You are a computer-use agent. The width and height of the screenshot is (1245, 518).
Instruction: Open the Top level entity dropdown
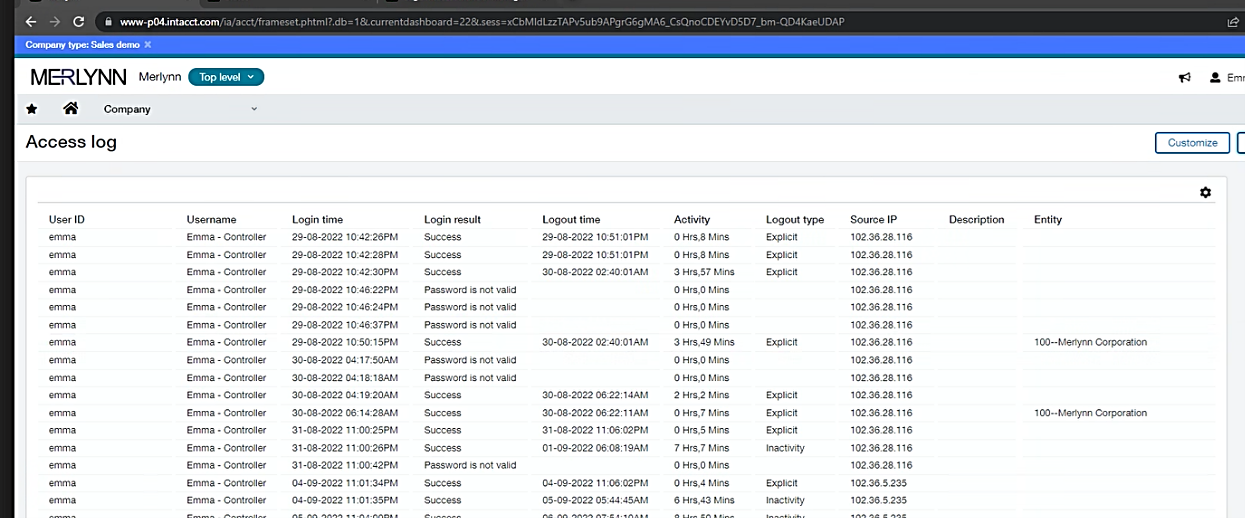[226, 77]
